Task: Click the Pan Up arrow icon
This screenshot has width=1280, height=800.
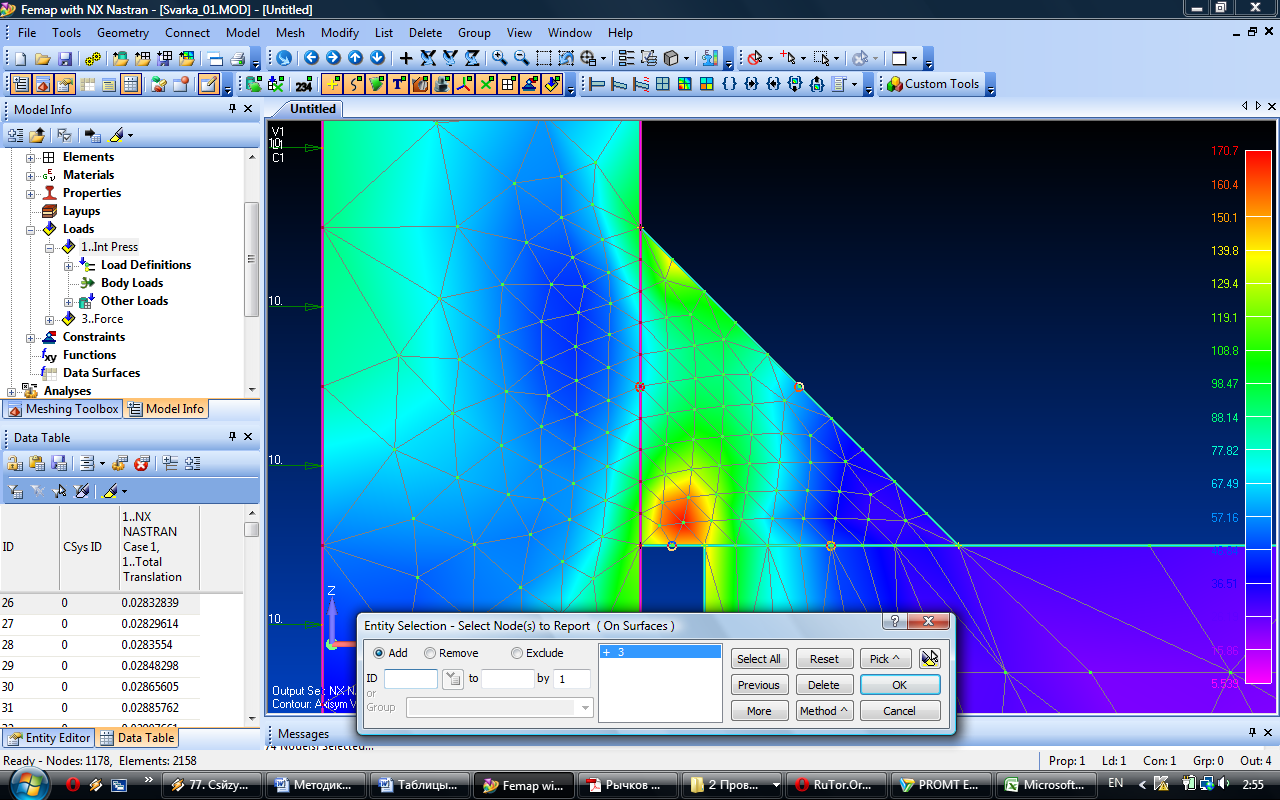Action: point(355,59)
